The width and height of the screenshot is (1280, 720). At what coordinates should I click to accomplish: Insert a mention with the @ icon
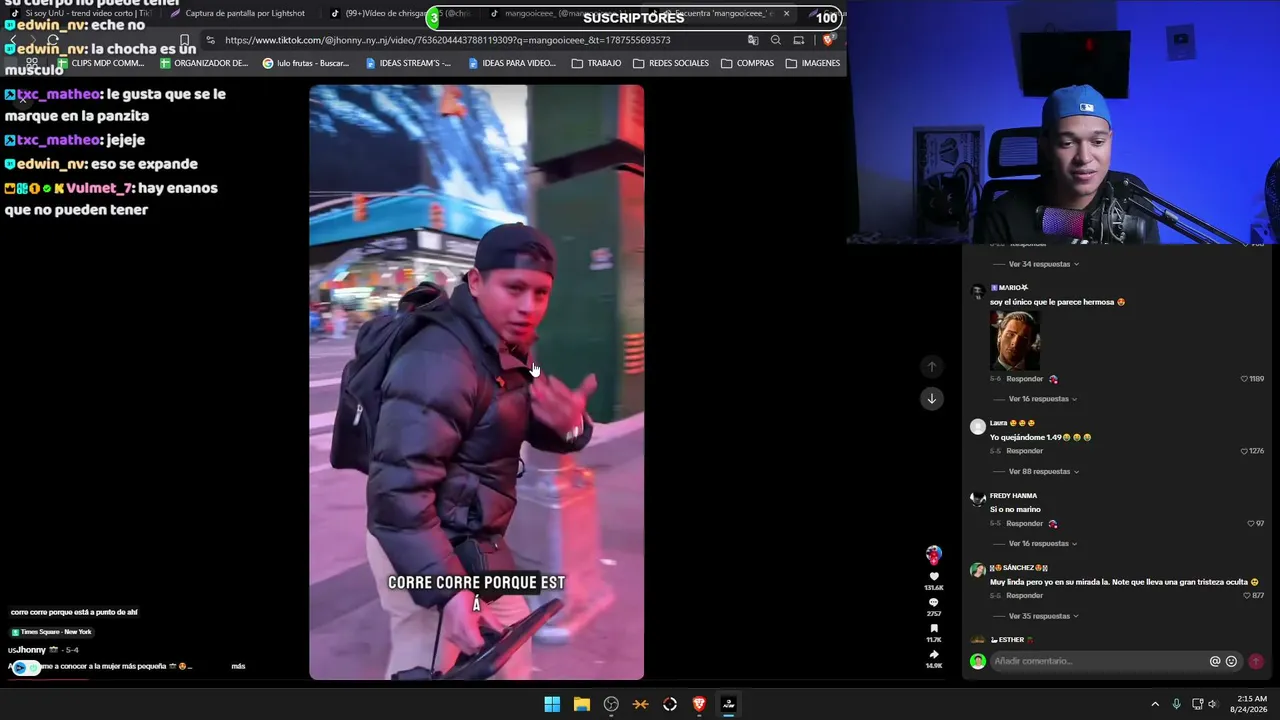pos(1215,661)
